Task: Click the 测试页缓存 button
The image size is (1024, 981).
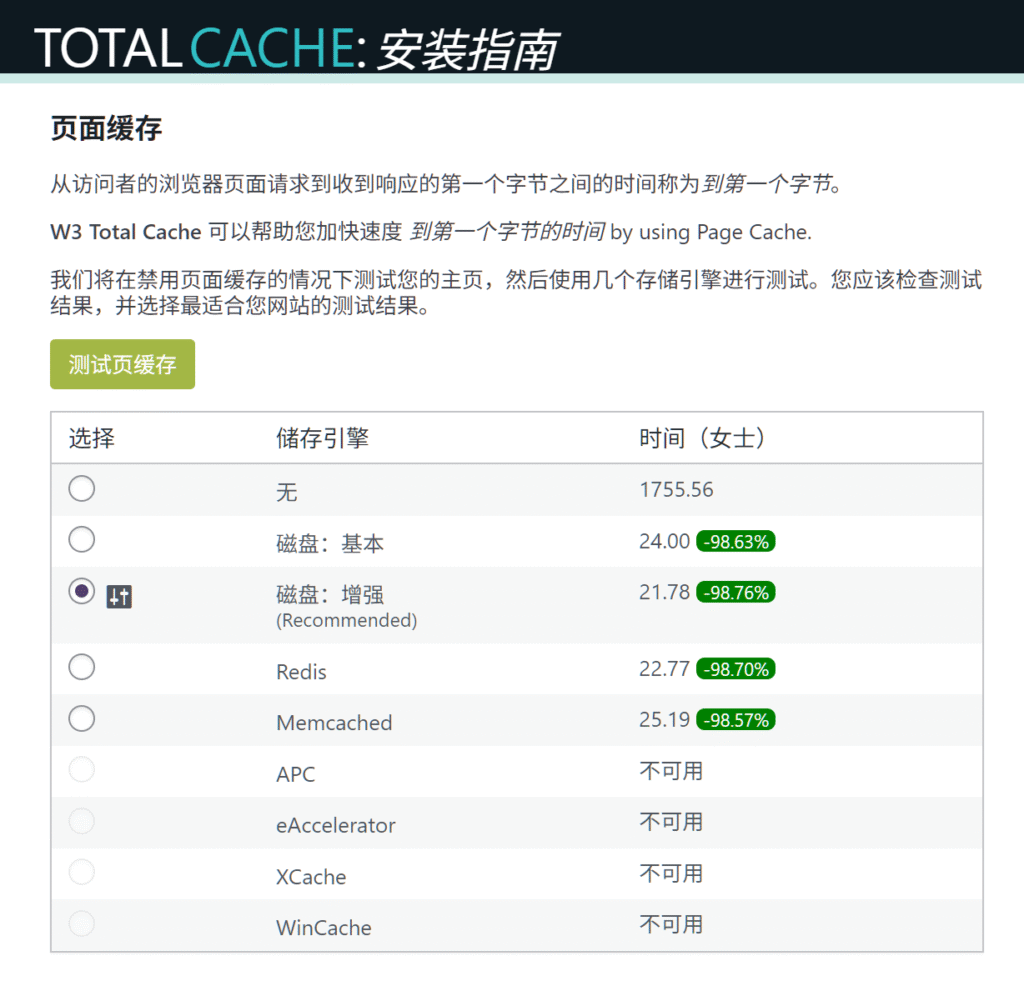Action: pos(122,364)
